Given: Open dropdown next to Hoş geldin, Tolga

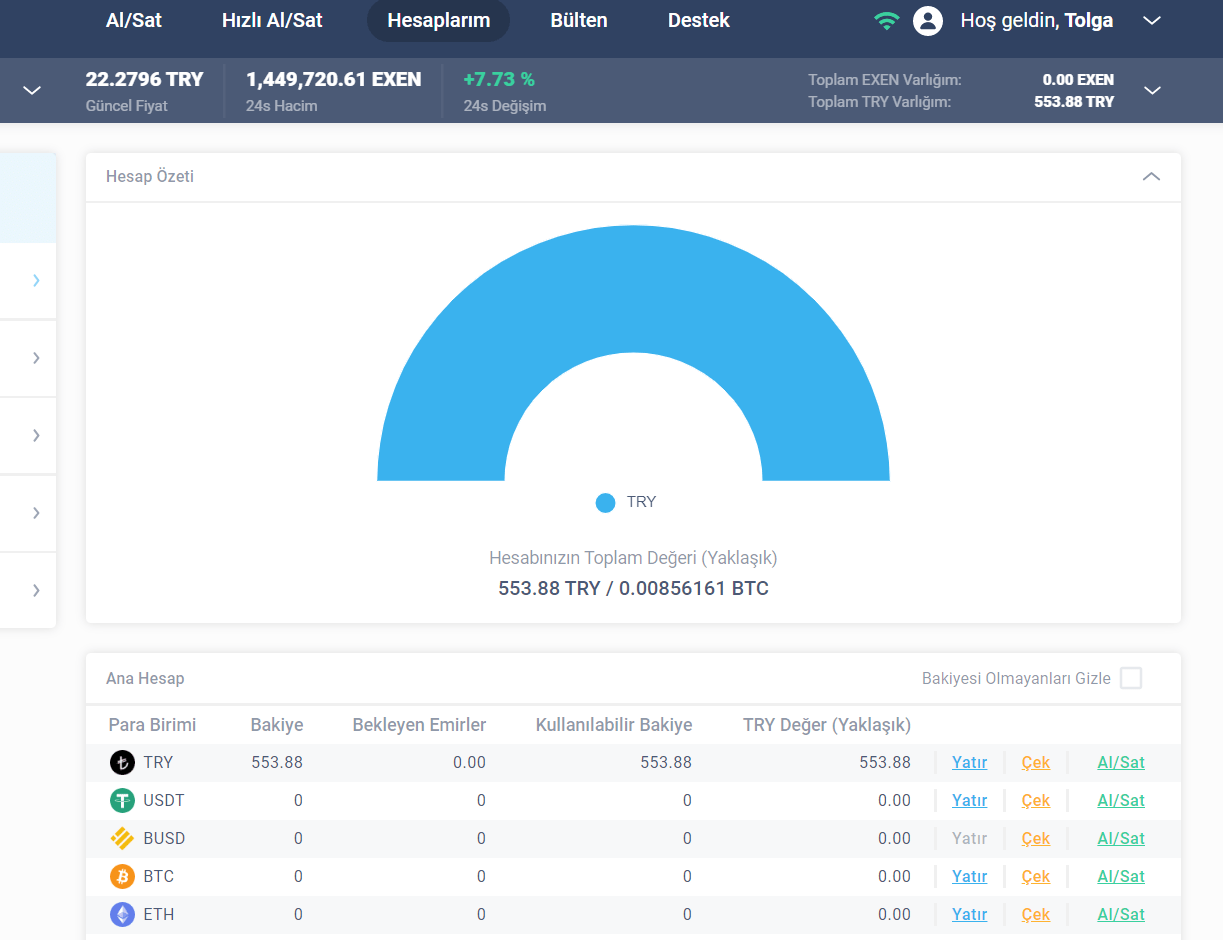Looking at the screenshot, I should click(1152, 21).
